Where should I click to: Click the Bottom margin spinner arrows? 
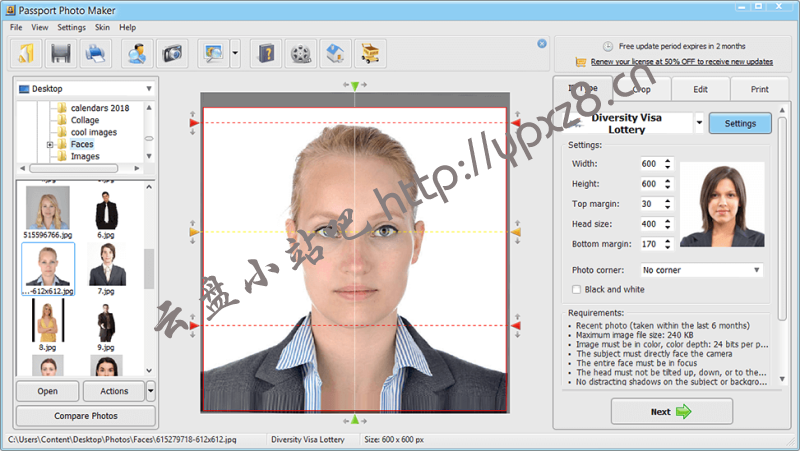click(668, 244)
